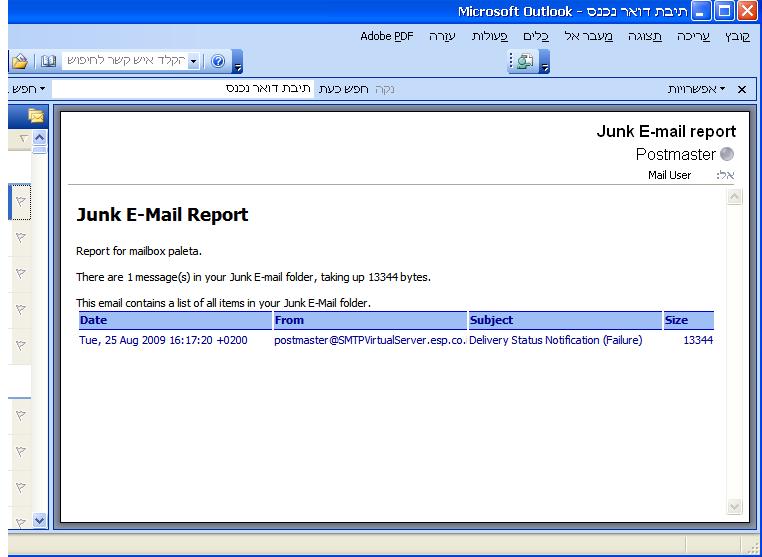The image size is (762, 557).
Task: Click the size value 13344 in table
Action: [698, 340]
